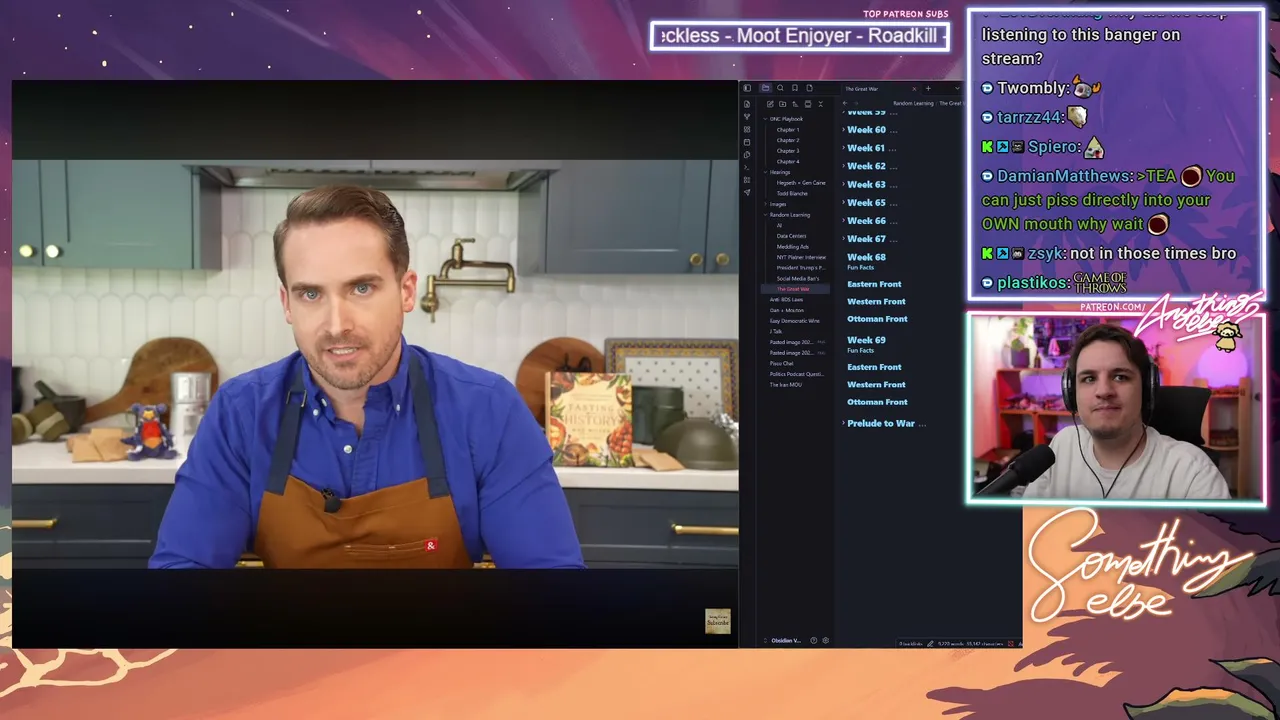Toggle the Obsidian left sidebar
The image size is (1280, 720).
coord(747,88)
